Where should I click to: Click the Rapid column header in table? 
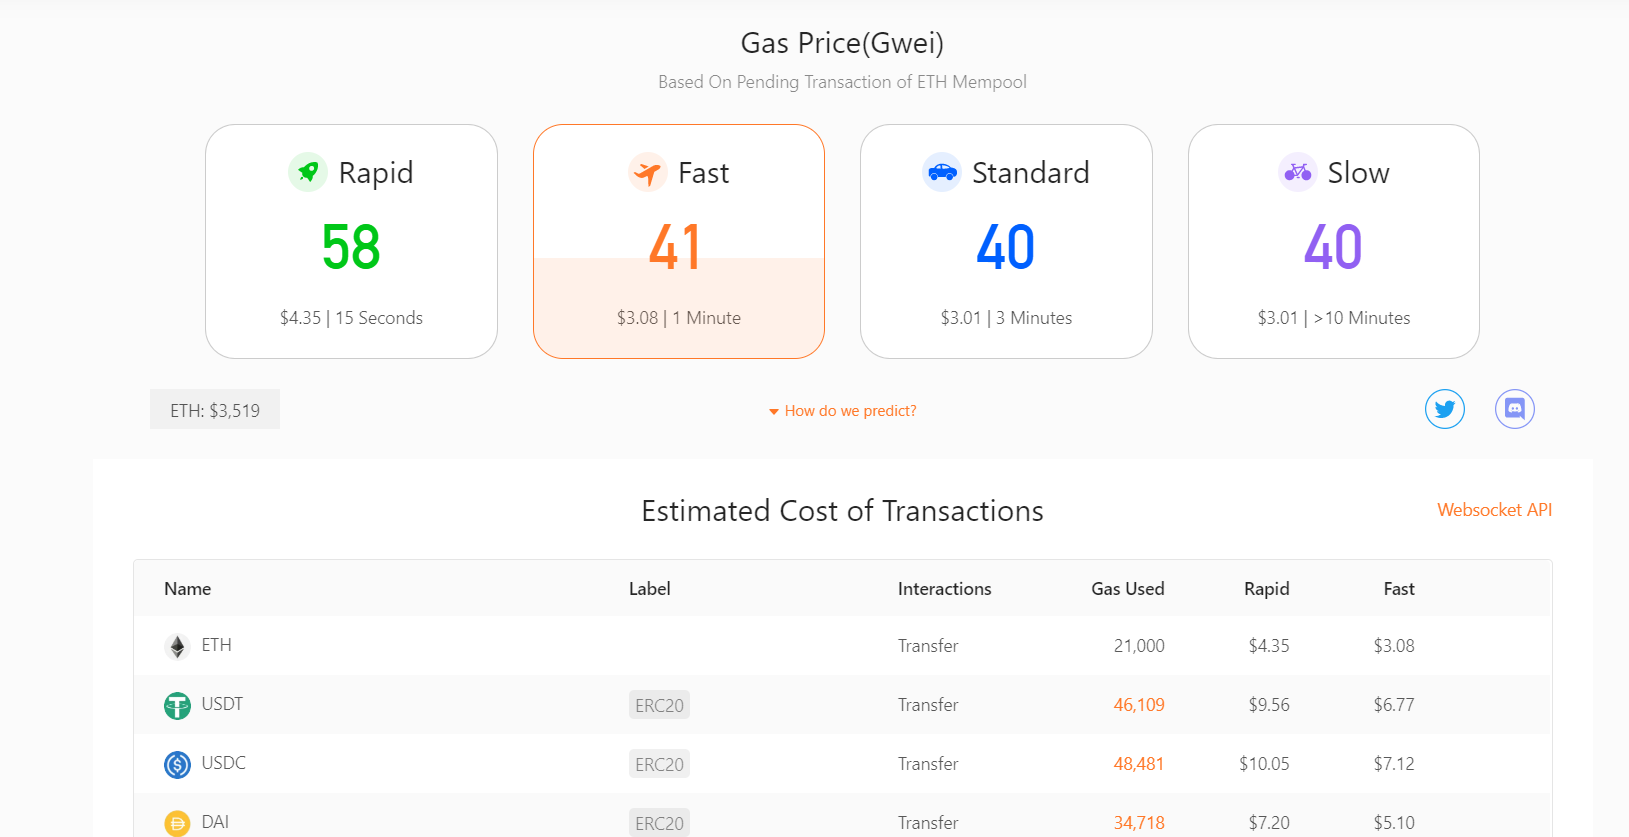[1266, 589]
